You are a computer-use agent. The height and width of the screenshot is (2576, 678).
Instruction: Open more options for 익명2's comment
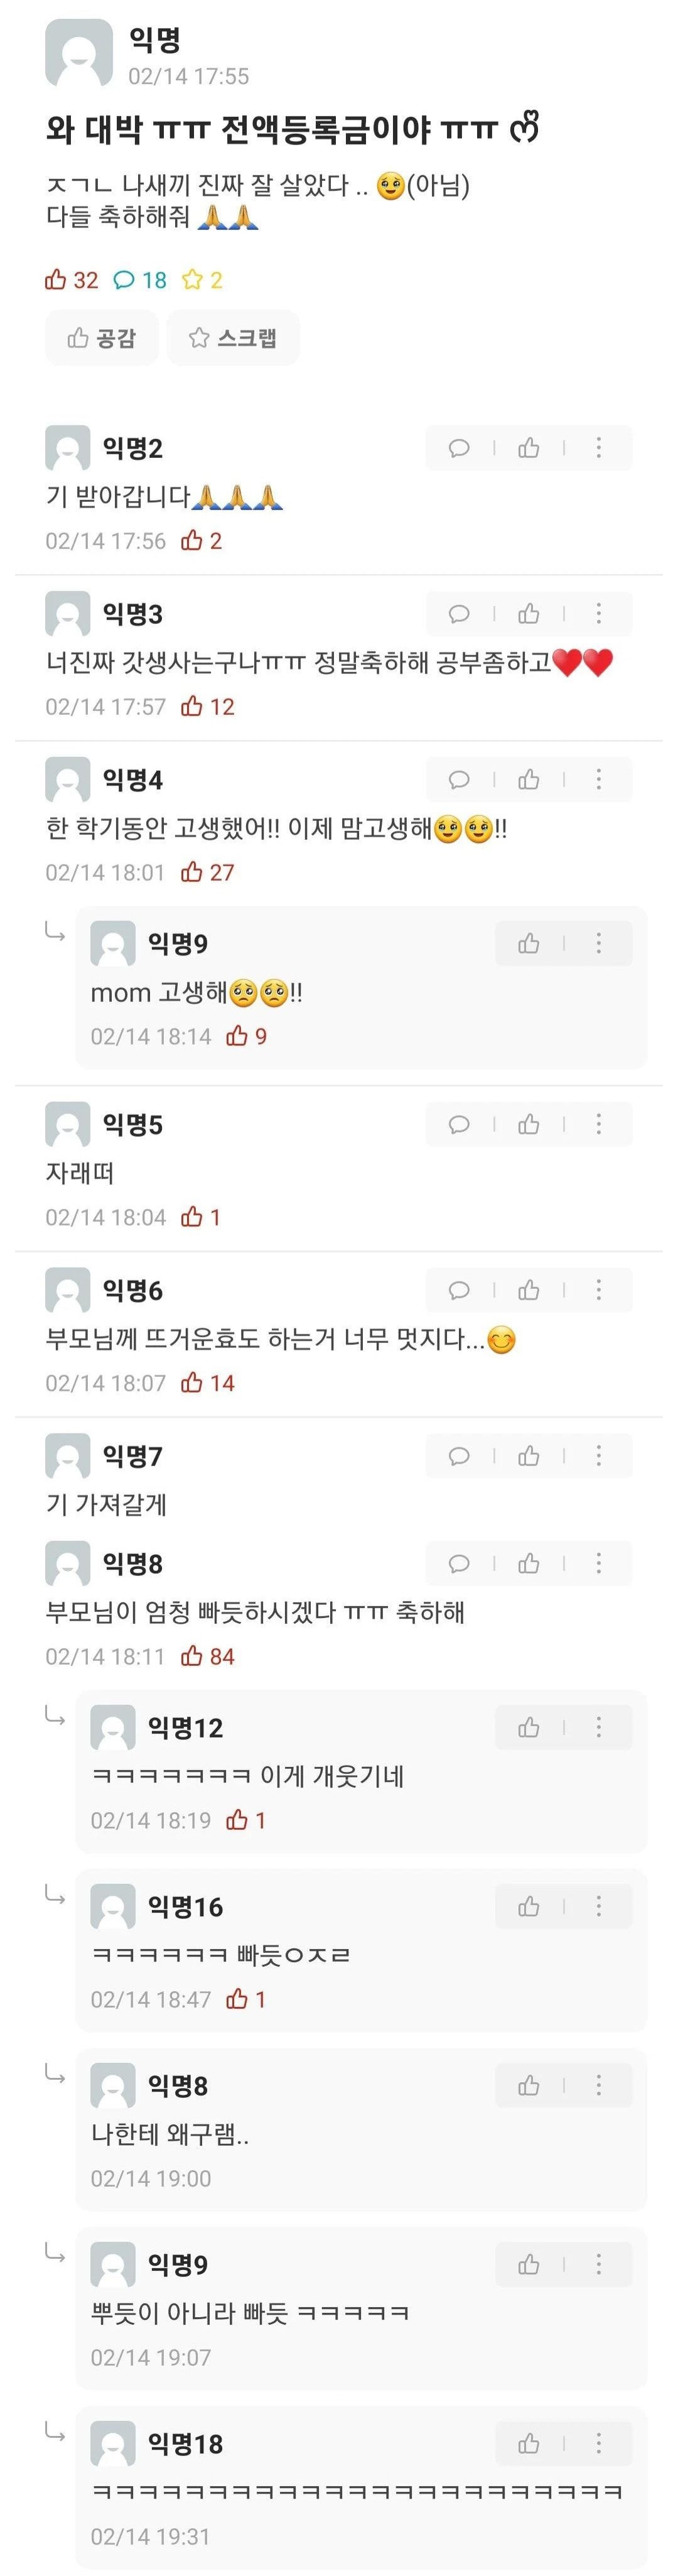coord(598,448)
